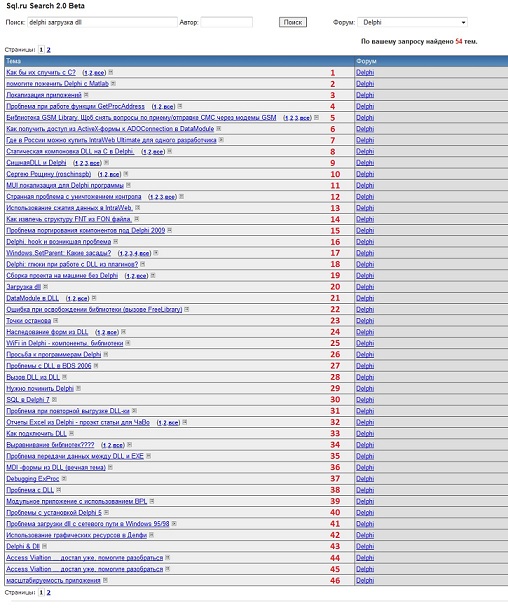This screenshot has height=610, width=508.
Task: Click the icon beside 'Локализация приложений' topic
Action: pyautogui.click(x=86, y=95)
